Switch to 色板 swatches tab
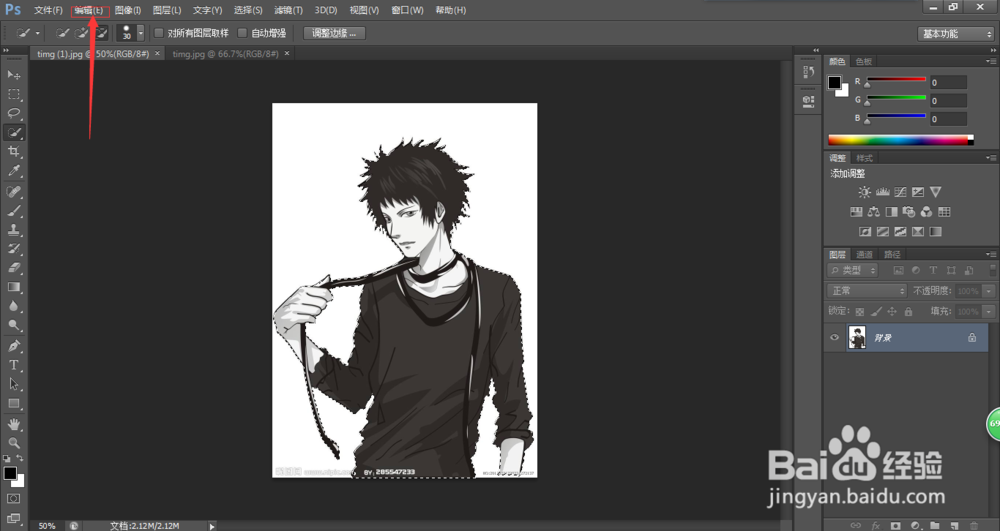 864,61
